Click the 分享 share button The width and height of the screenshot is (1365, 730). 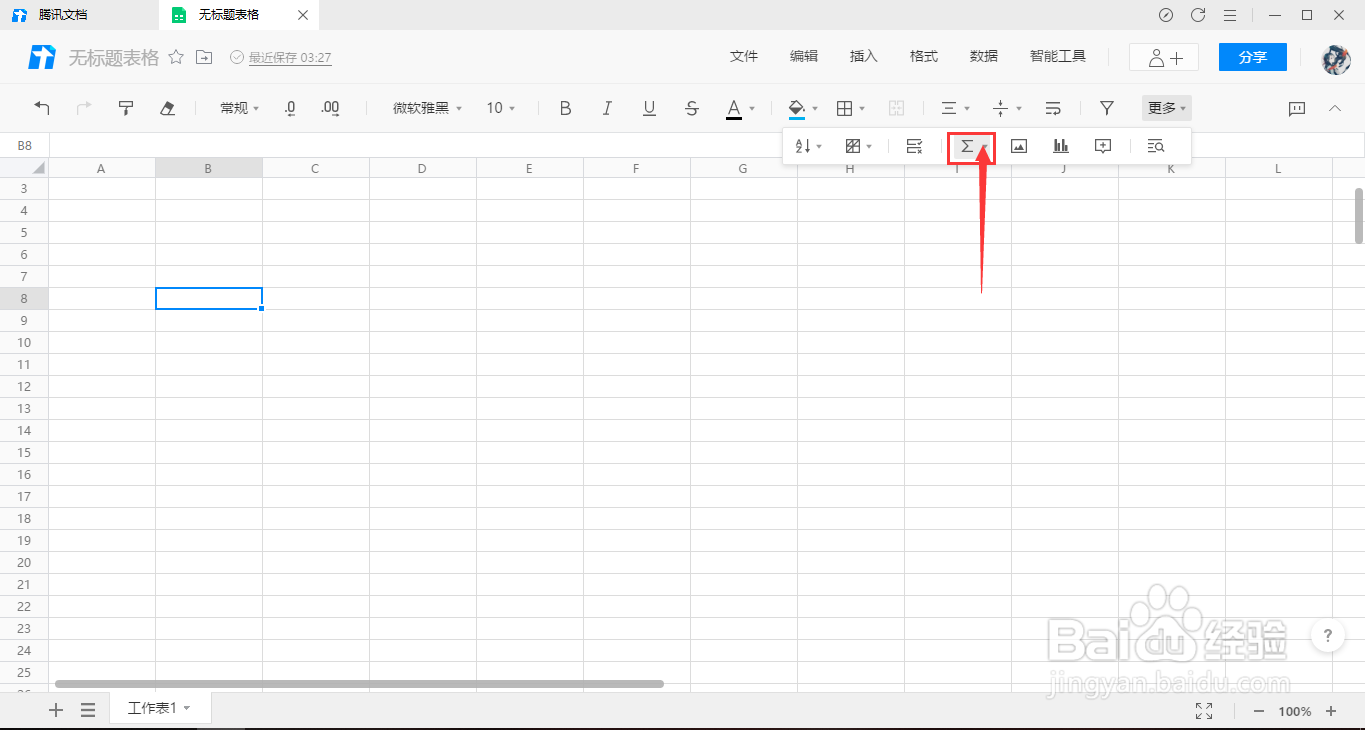click(1253, 57)
